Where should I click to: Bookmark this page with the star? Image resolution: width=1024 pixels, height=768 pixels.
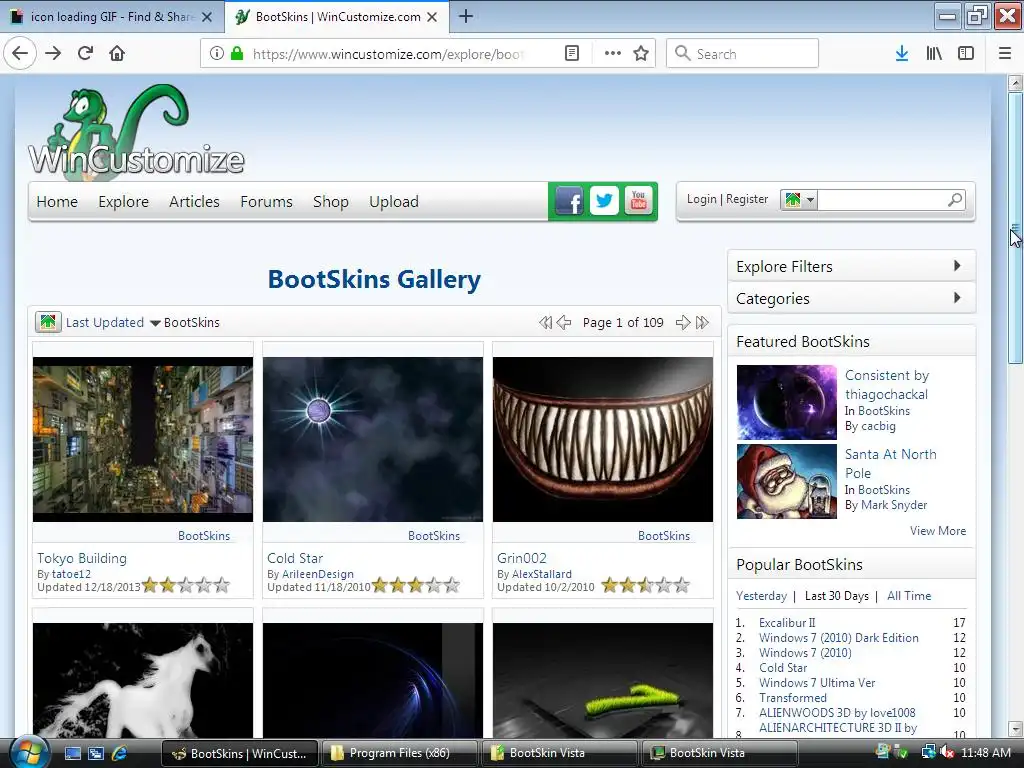pyautogui.click(x=641, y=54)
